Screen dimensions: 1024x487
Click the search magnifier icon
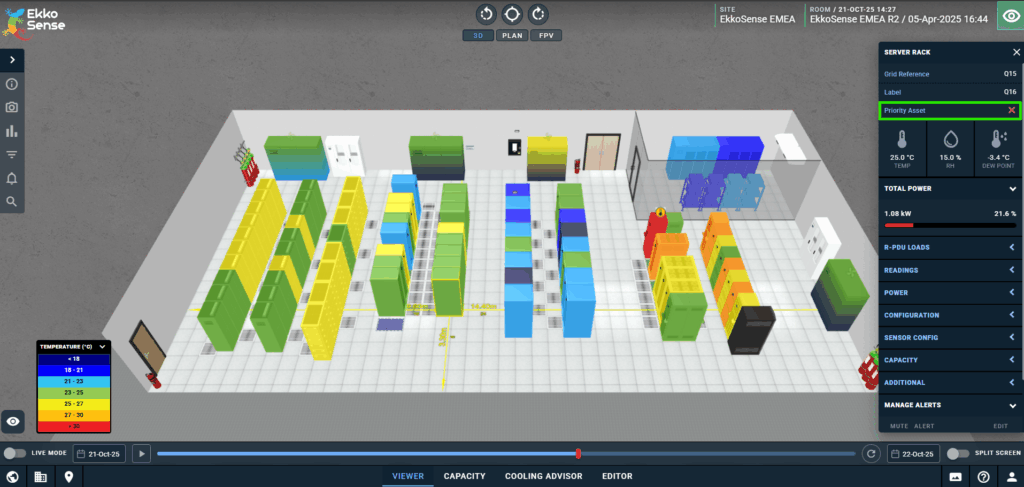tap(12, 202)
